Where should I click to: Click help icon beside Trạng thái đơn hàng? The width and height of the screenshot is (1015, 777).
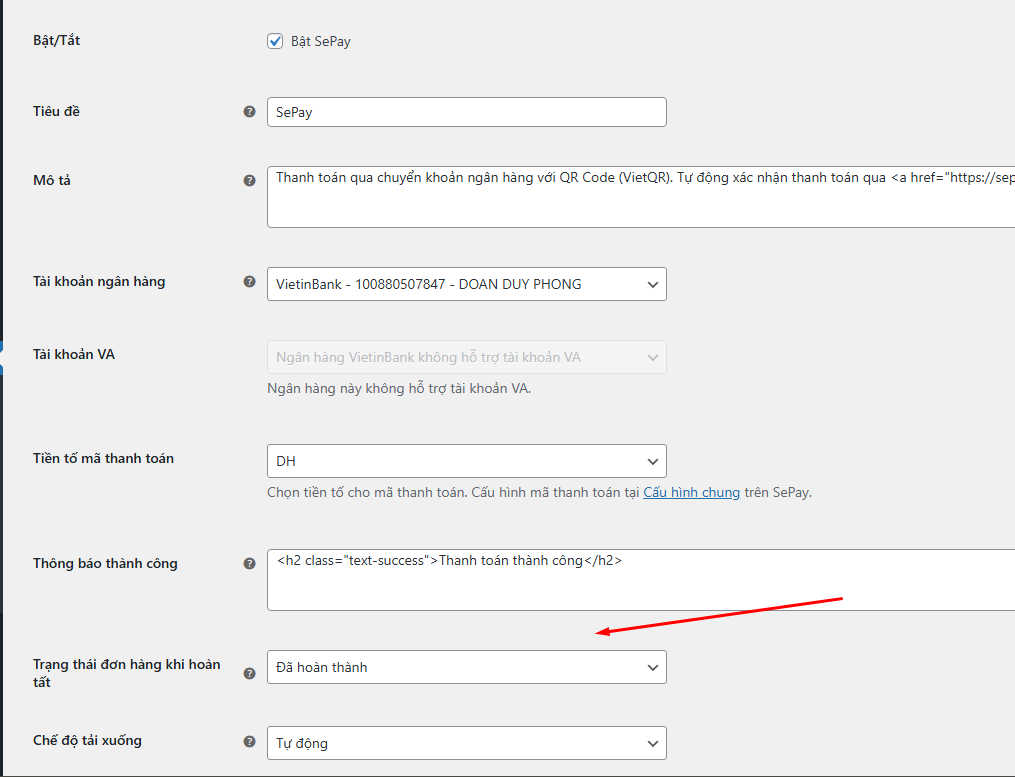[x=249, y=673]
